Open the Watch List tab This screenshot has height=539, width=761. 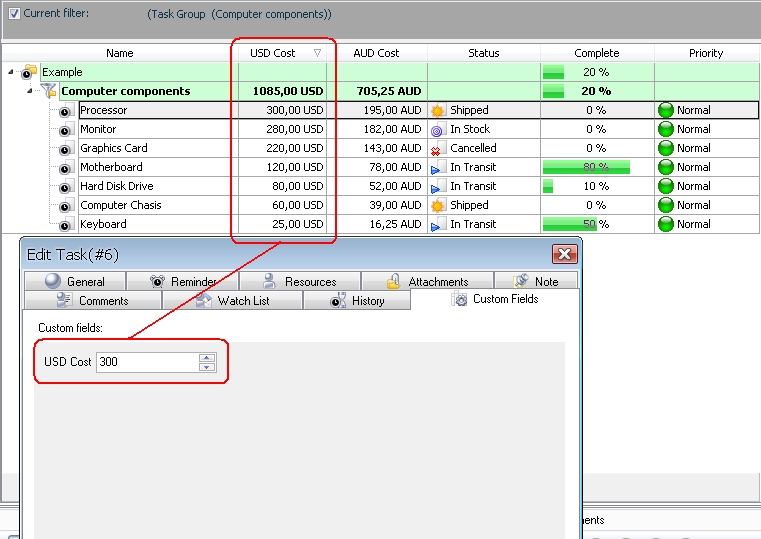point(237,301)
